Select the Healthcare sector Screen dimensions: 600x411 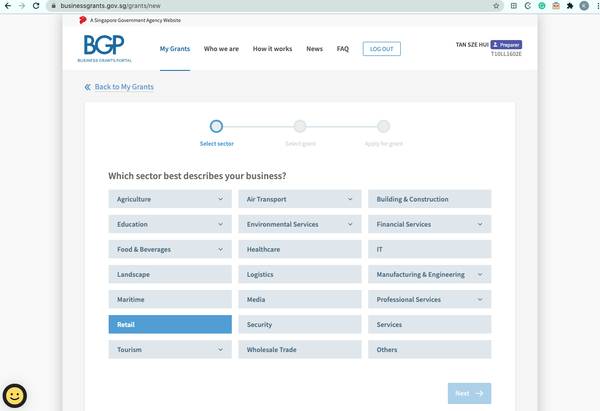tap(300, 249)
